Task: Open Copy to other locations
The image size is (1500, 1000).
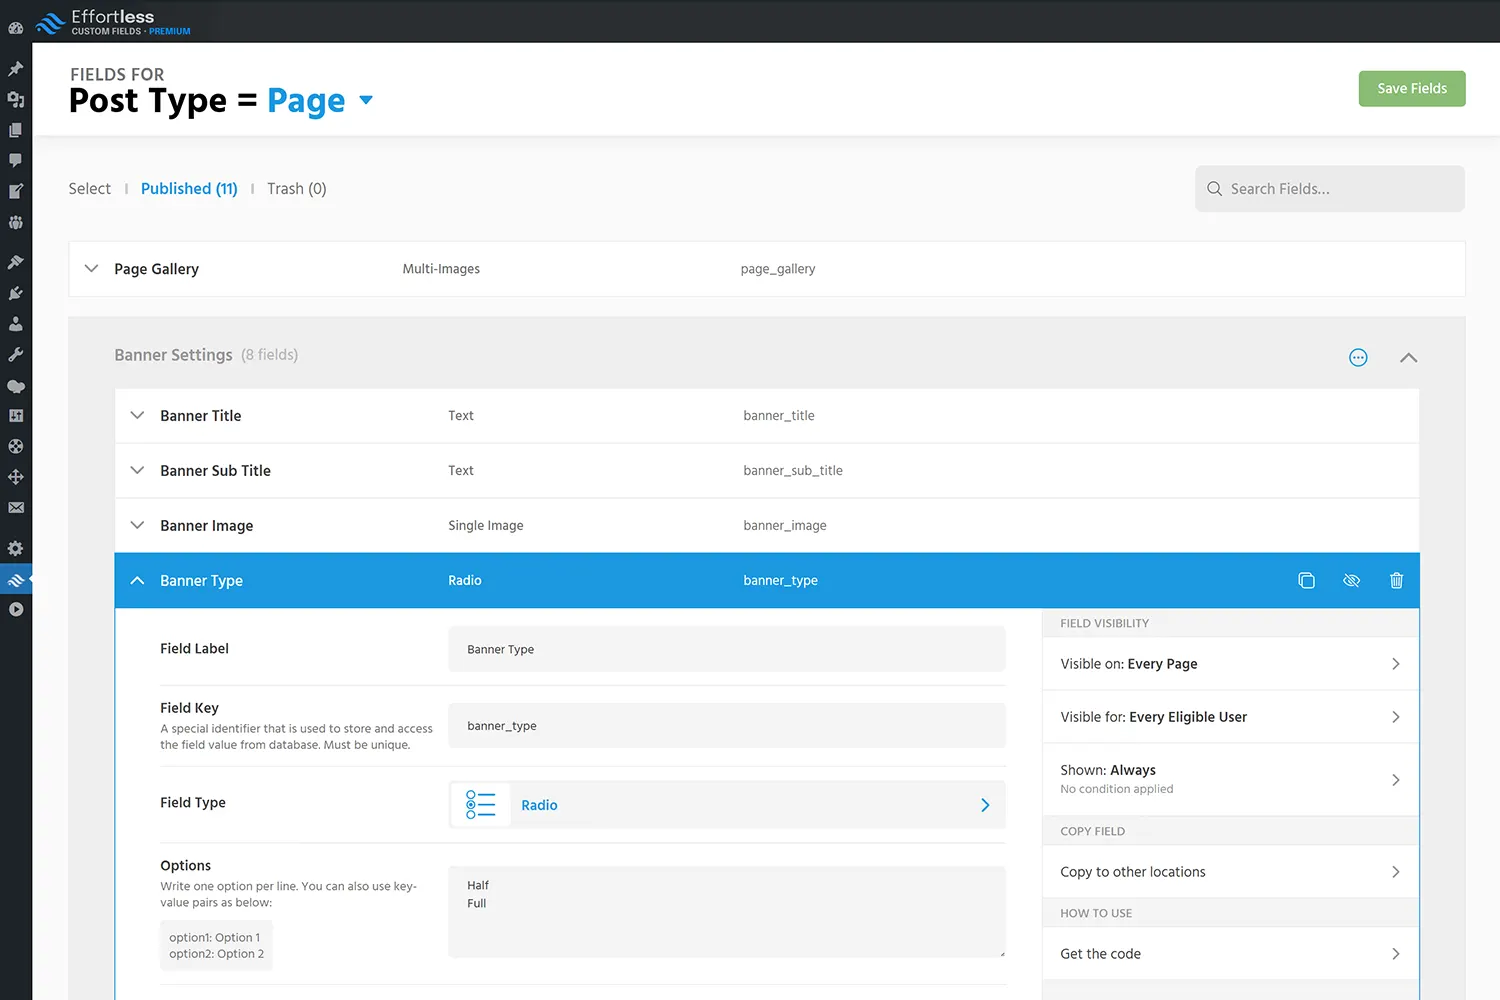Action: 1230,872
